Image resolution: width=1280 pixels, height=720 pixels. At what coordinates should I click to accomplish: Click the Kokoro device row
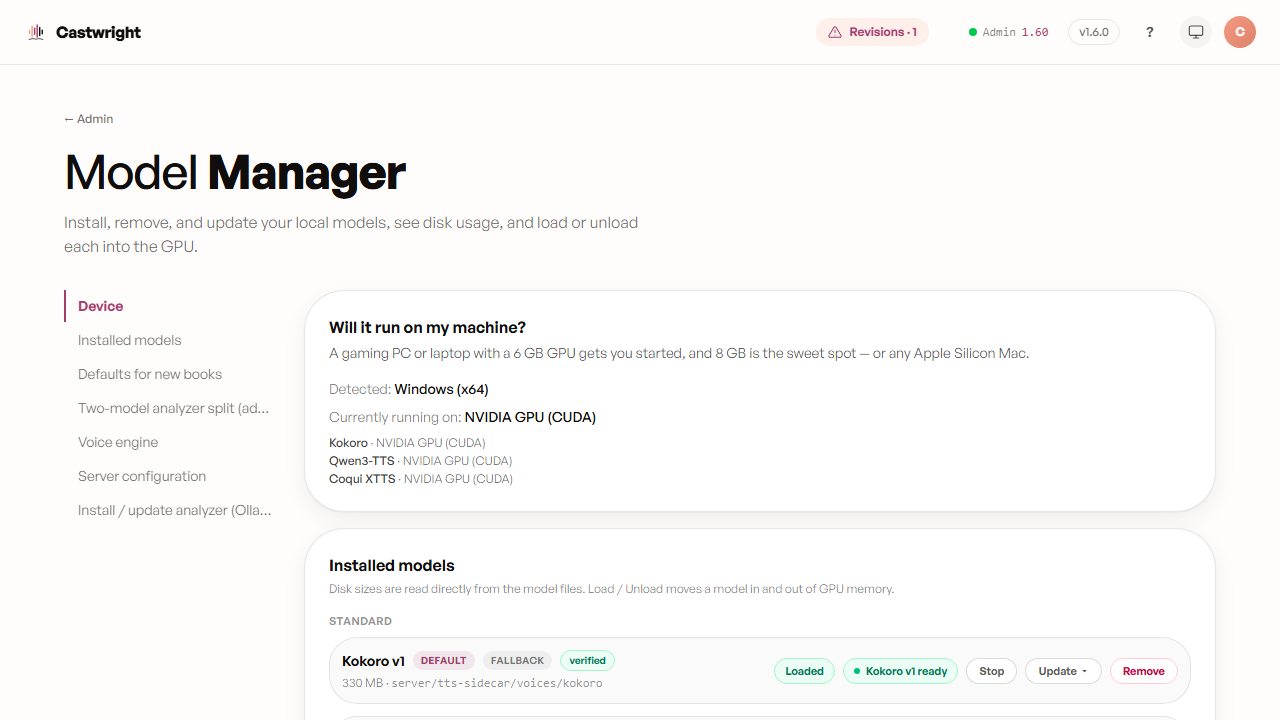pyautogui.click(x=407, y=443)
